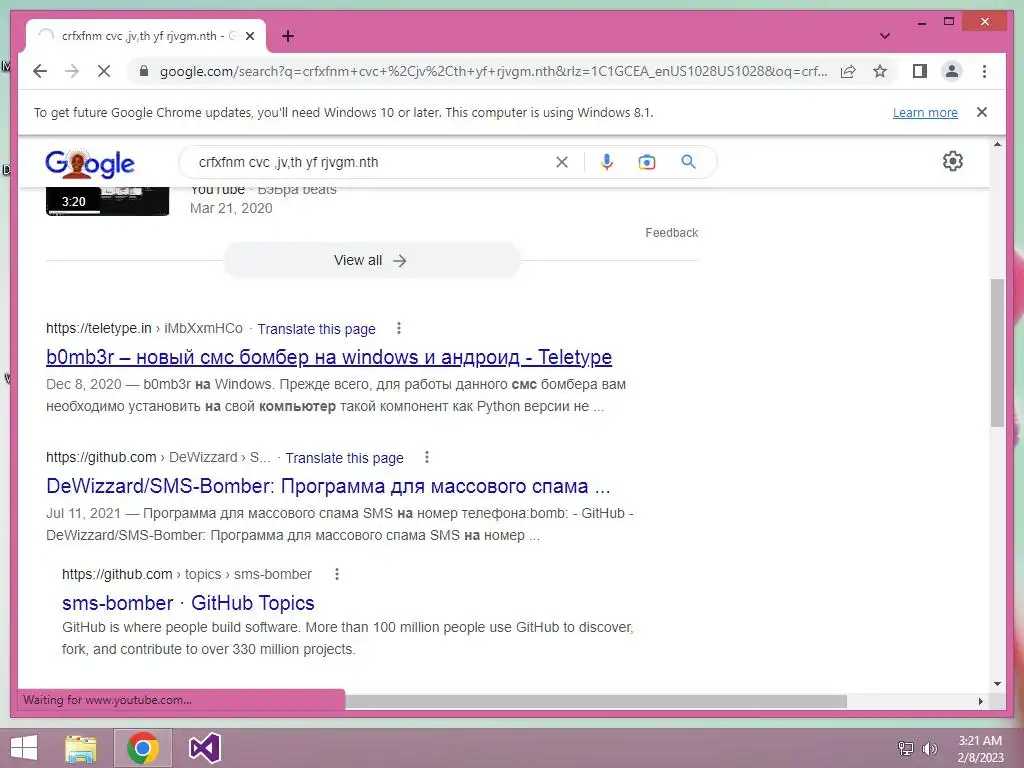Translate the teletype.in result page
Viewport: 1024px width, 768px height.
(316, 329)
